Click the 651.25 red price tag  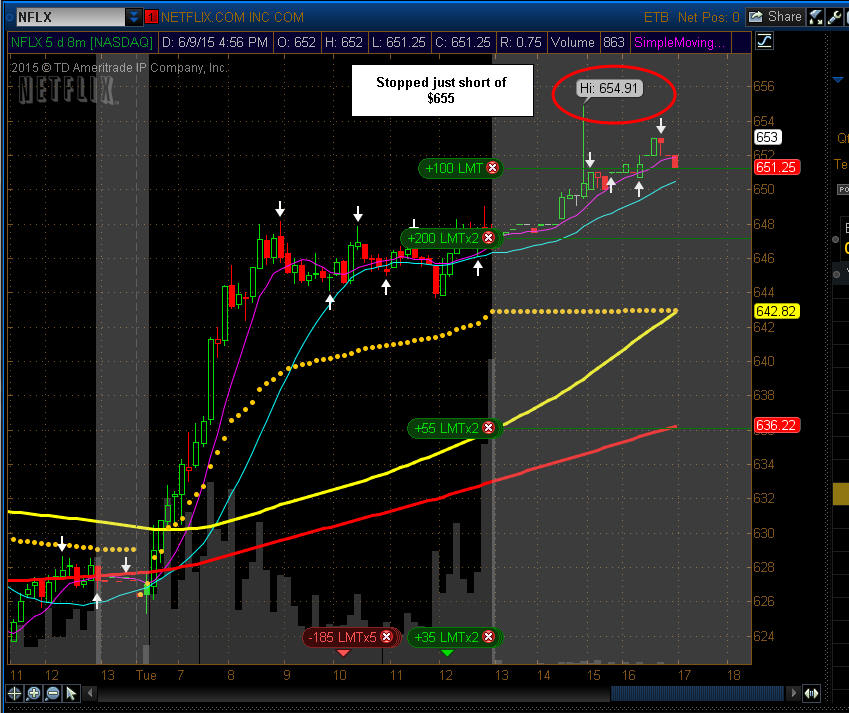click(x=776, y=167)
